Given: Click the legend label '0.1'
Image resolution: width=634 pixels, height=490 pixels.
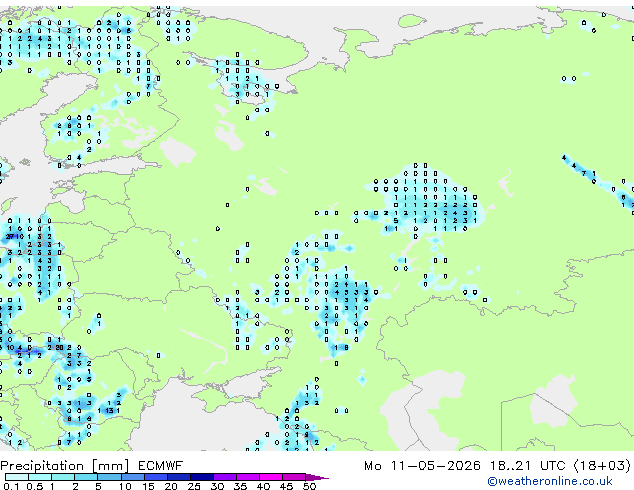Looking at the screenshot, I should coord(11,486).
